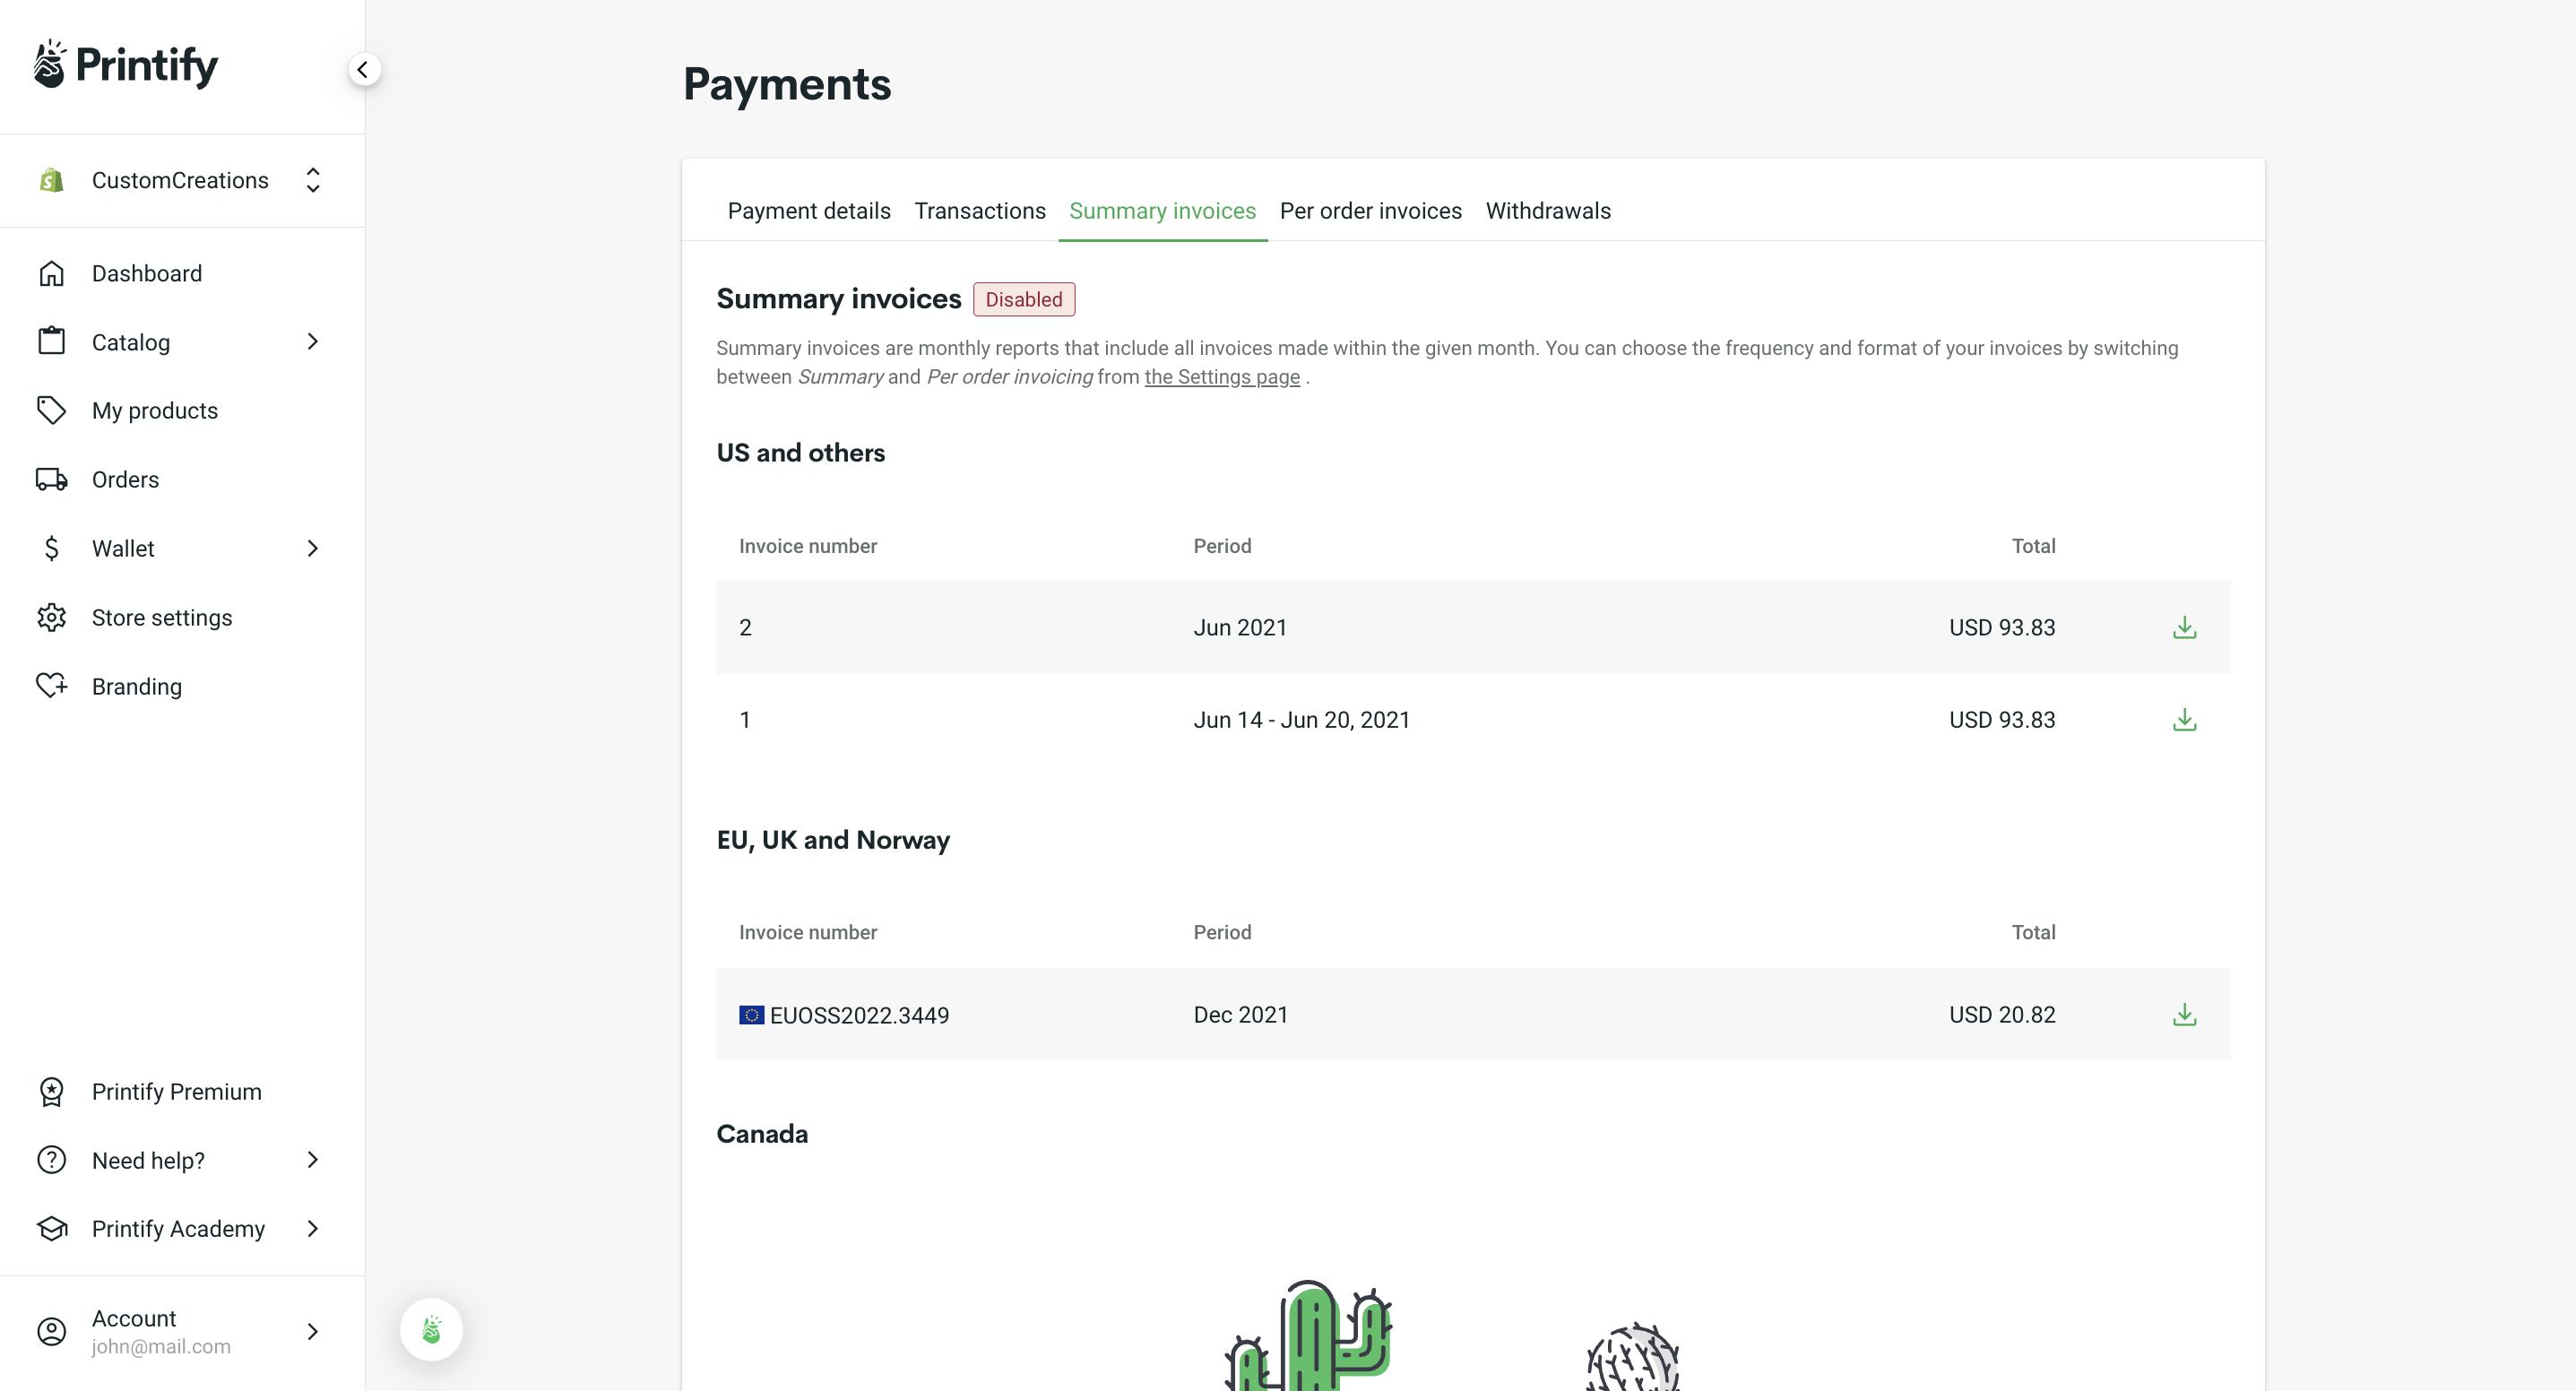
Task: Collapse the sidebar with the arrow button
Action: point(363,69)
